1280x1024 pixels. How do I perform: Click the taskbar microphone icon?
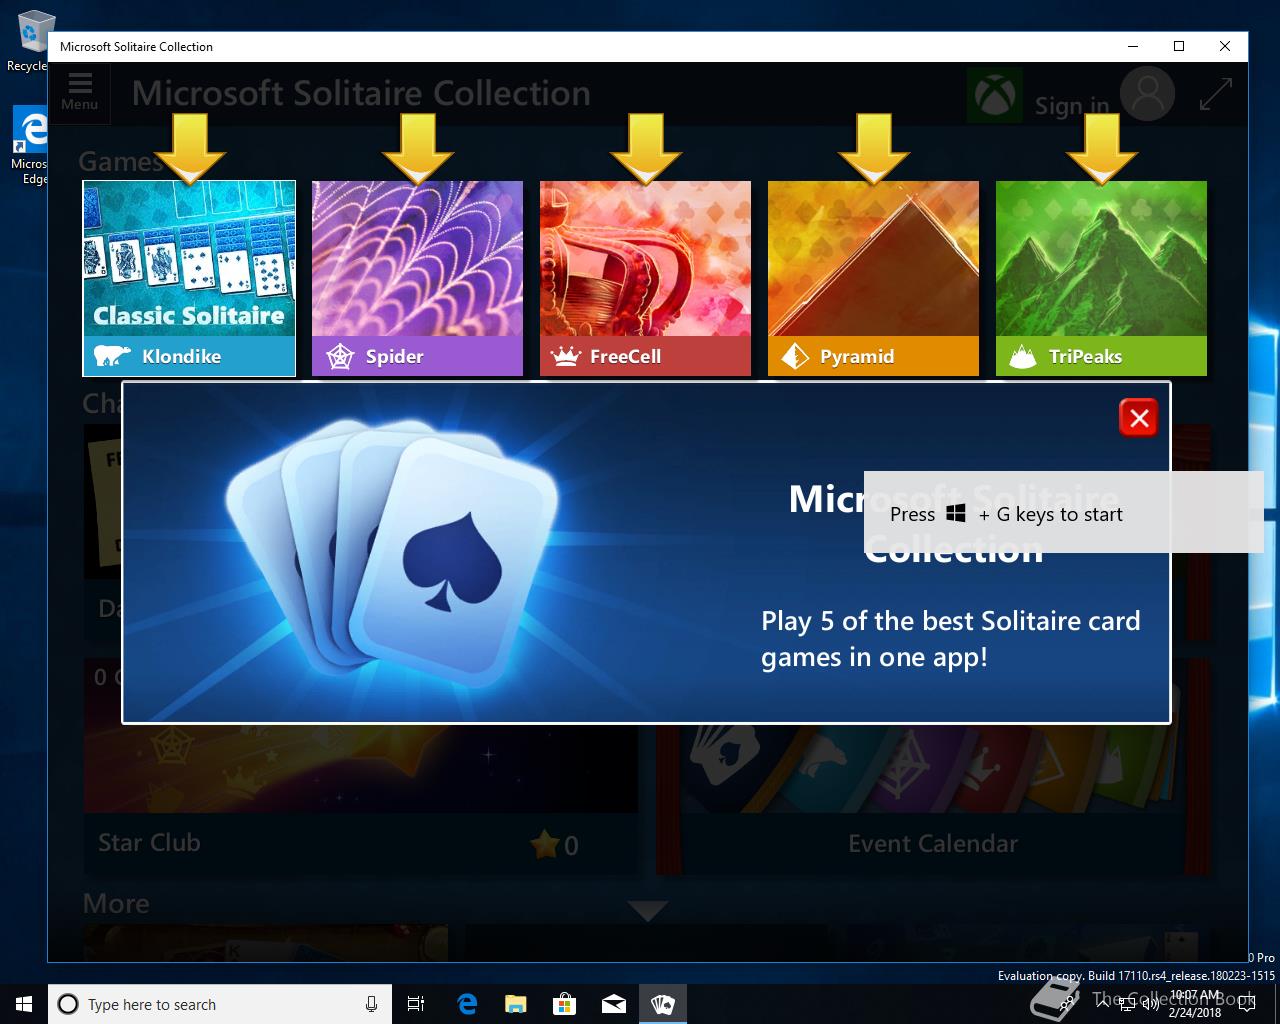[x=371, y=1004]
